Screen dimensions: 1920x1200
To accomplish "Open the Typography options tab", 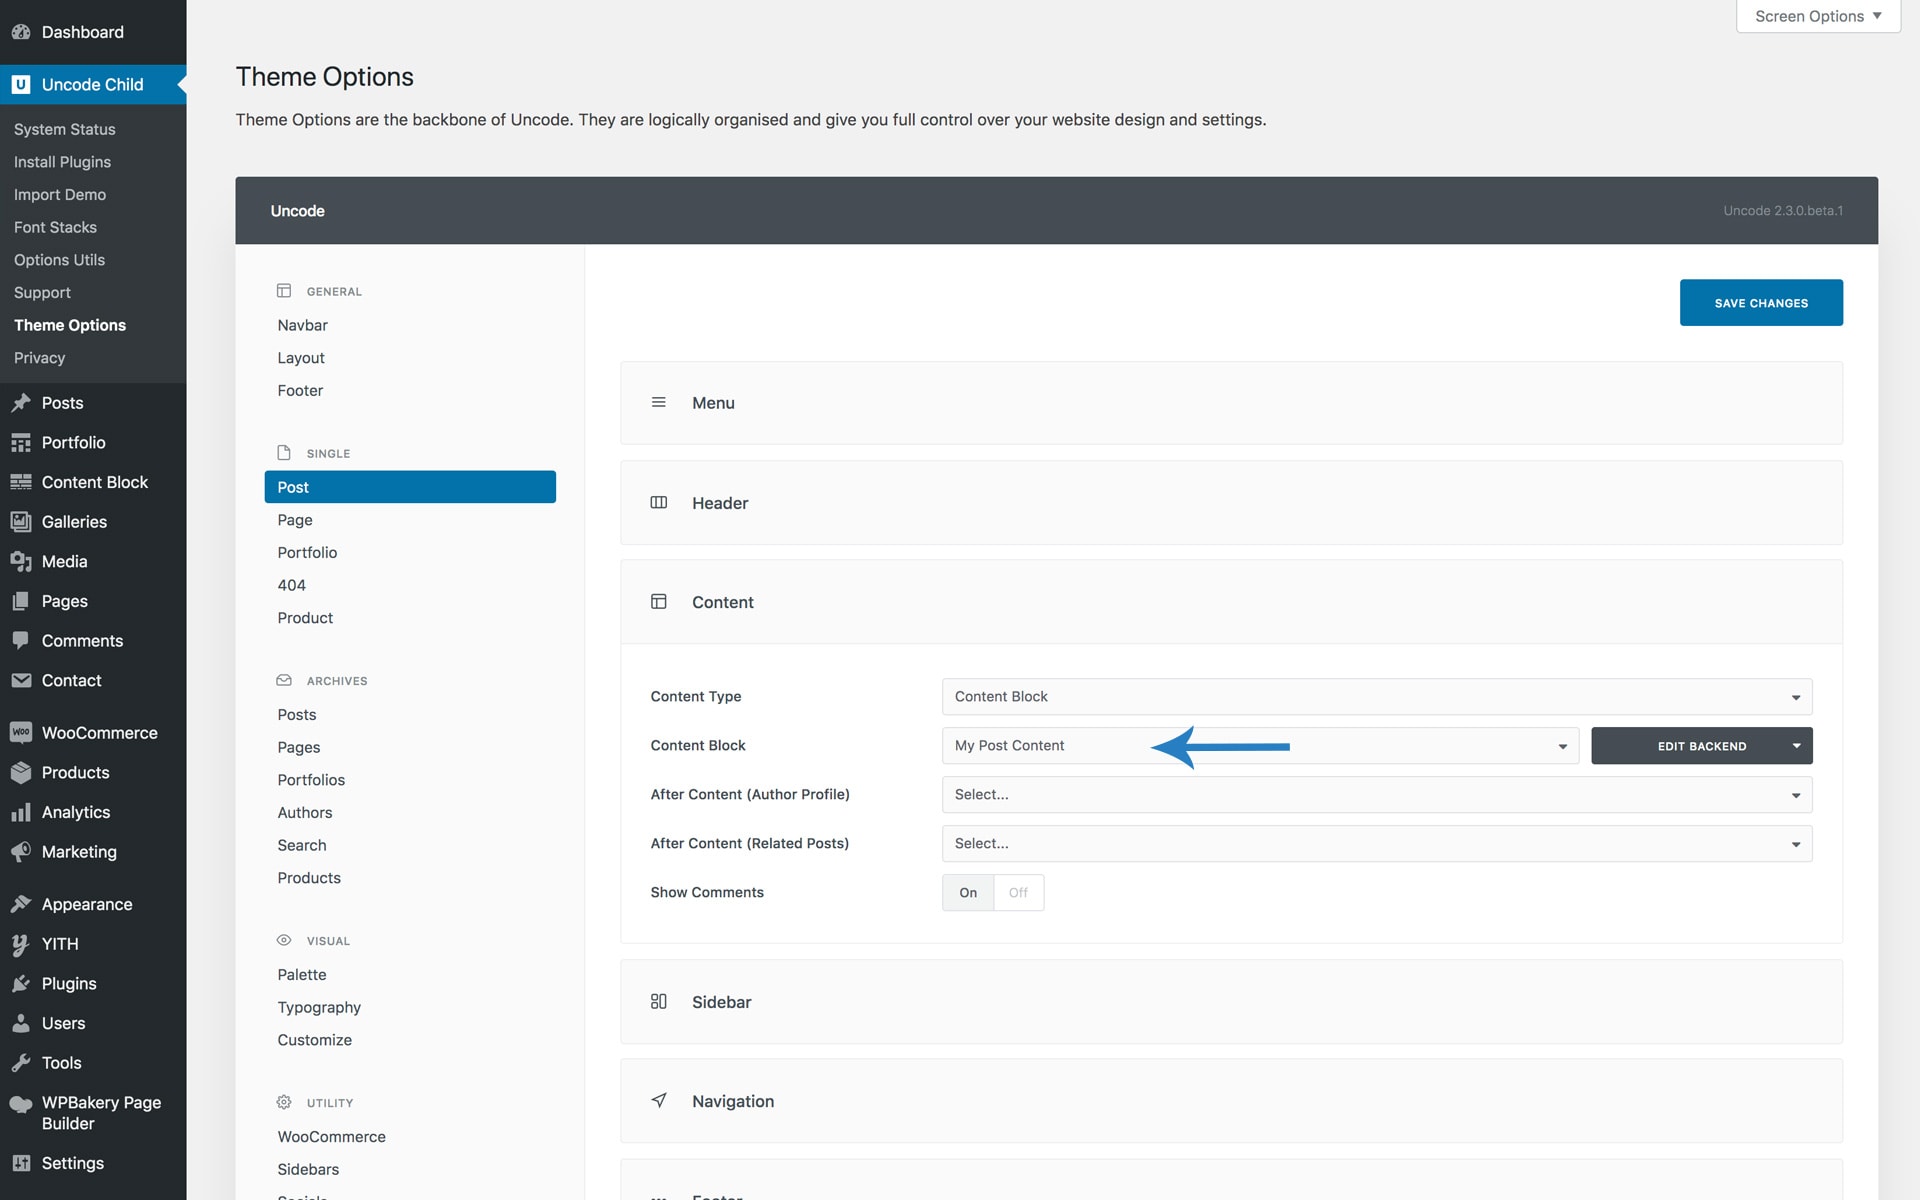I will coord(319,1007).
